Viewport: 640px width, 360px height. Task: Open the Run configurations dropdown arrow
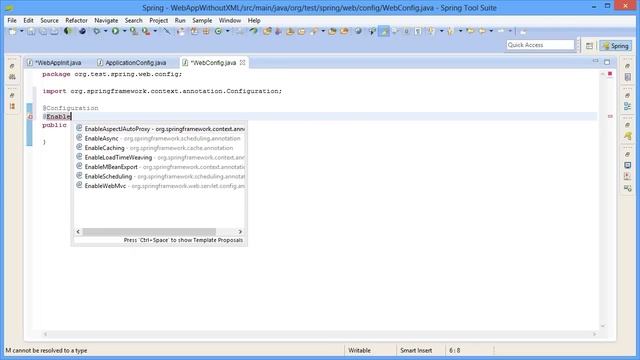coord(124,31)
